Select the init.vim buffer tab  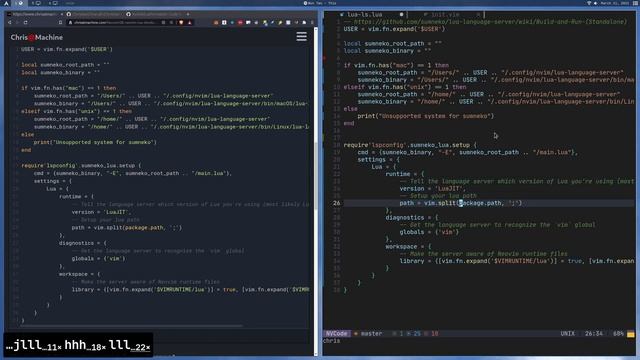(445, 14)
